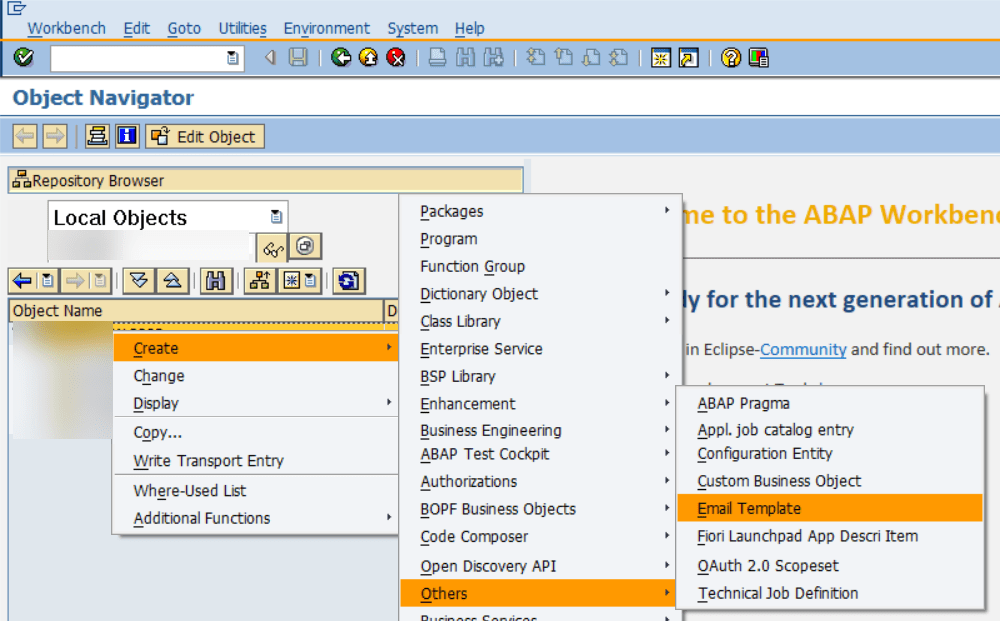1000x621 pixels.
Task: Open the Workbench menu
Action: pyautogui.click(x=66, y=29)
